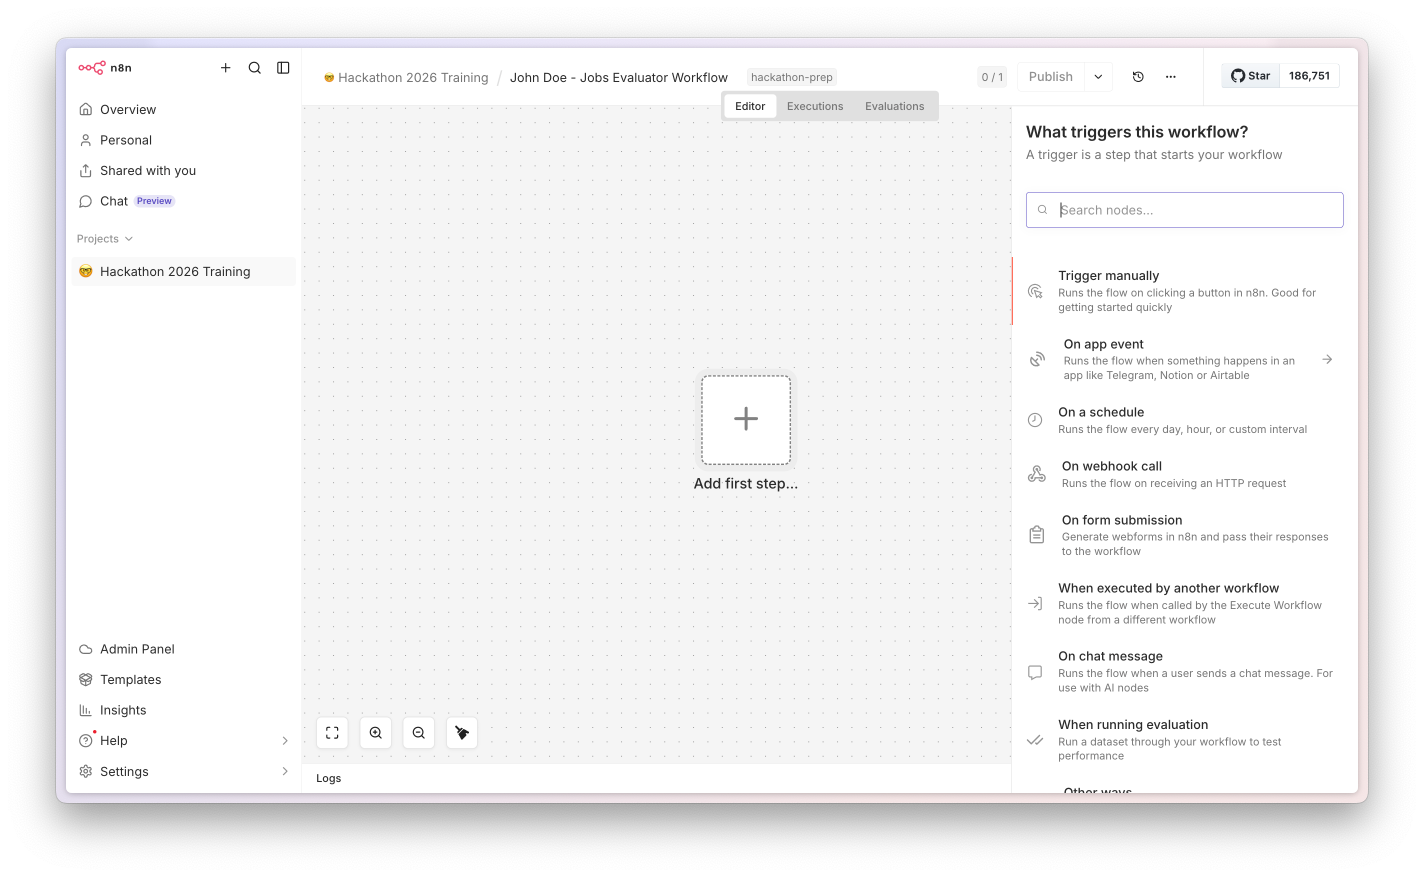Viewport: 1424px width, 877px height.
Task: Expand the Settings submenu
Action: point(285,772)
